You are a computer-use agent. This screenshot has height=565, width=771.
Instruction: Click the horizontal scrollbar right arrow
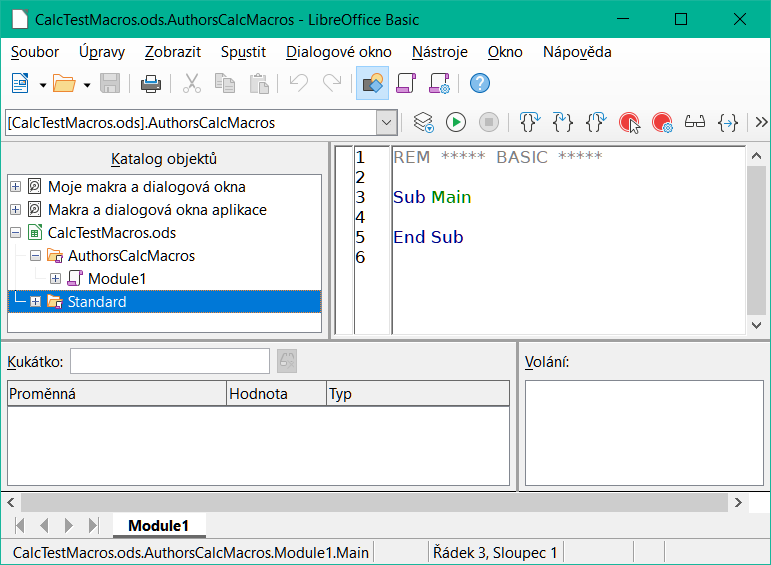[738, 503]
